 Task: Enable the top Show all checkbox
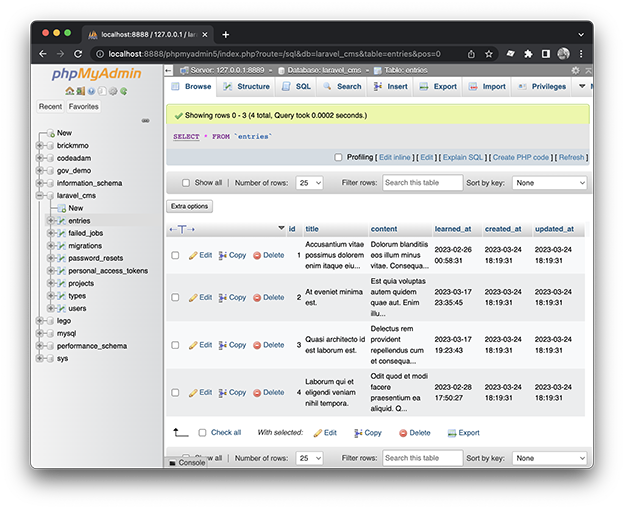coord(186,183)
